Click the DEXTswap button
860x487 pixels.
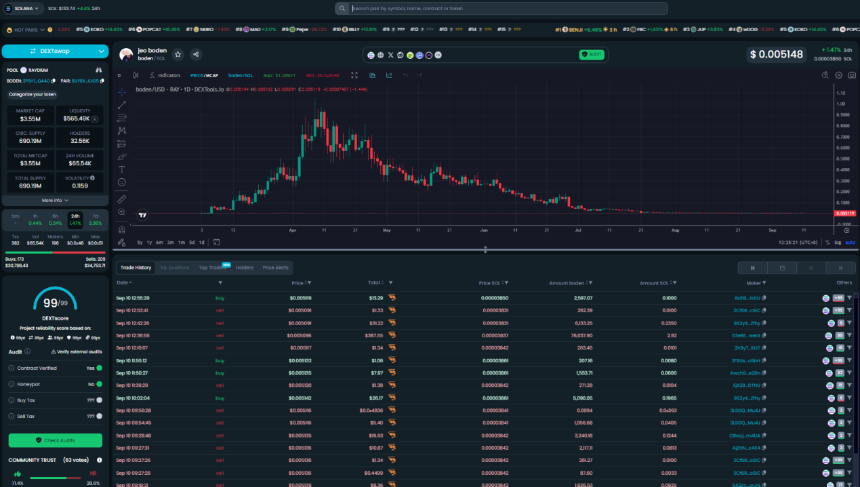(55, 51)
